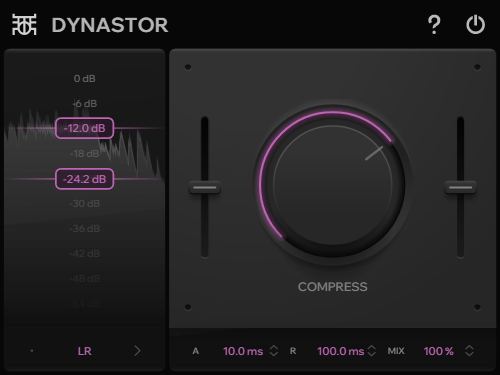Click the -12.0 dB threshold handle
Viewport: 500px width, 375px height.
pos(84,128)
